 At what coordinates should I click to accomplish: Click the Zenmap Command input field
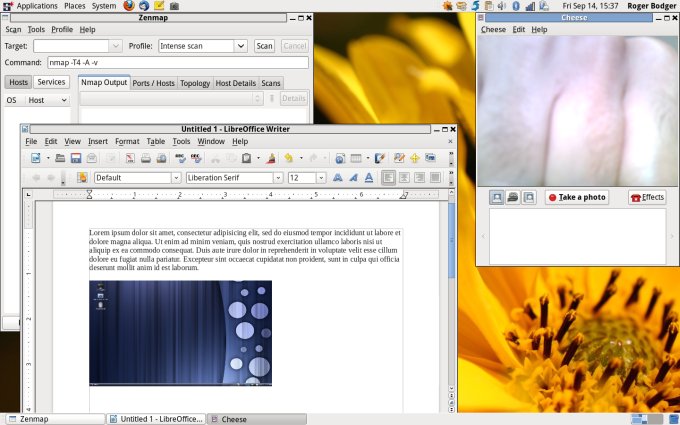(x=178, y=62)
